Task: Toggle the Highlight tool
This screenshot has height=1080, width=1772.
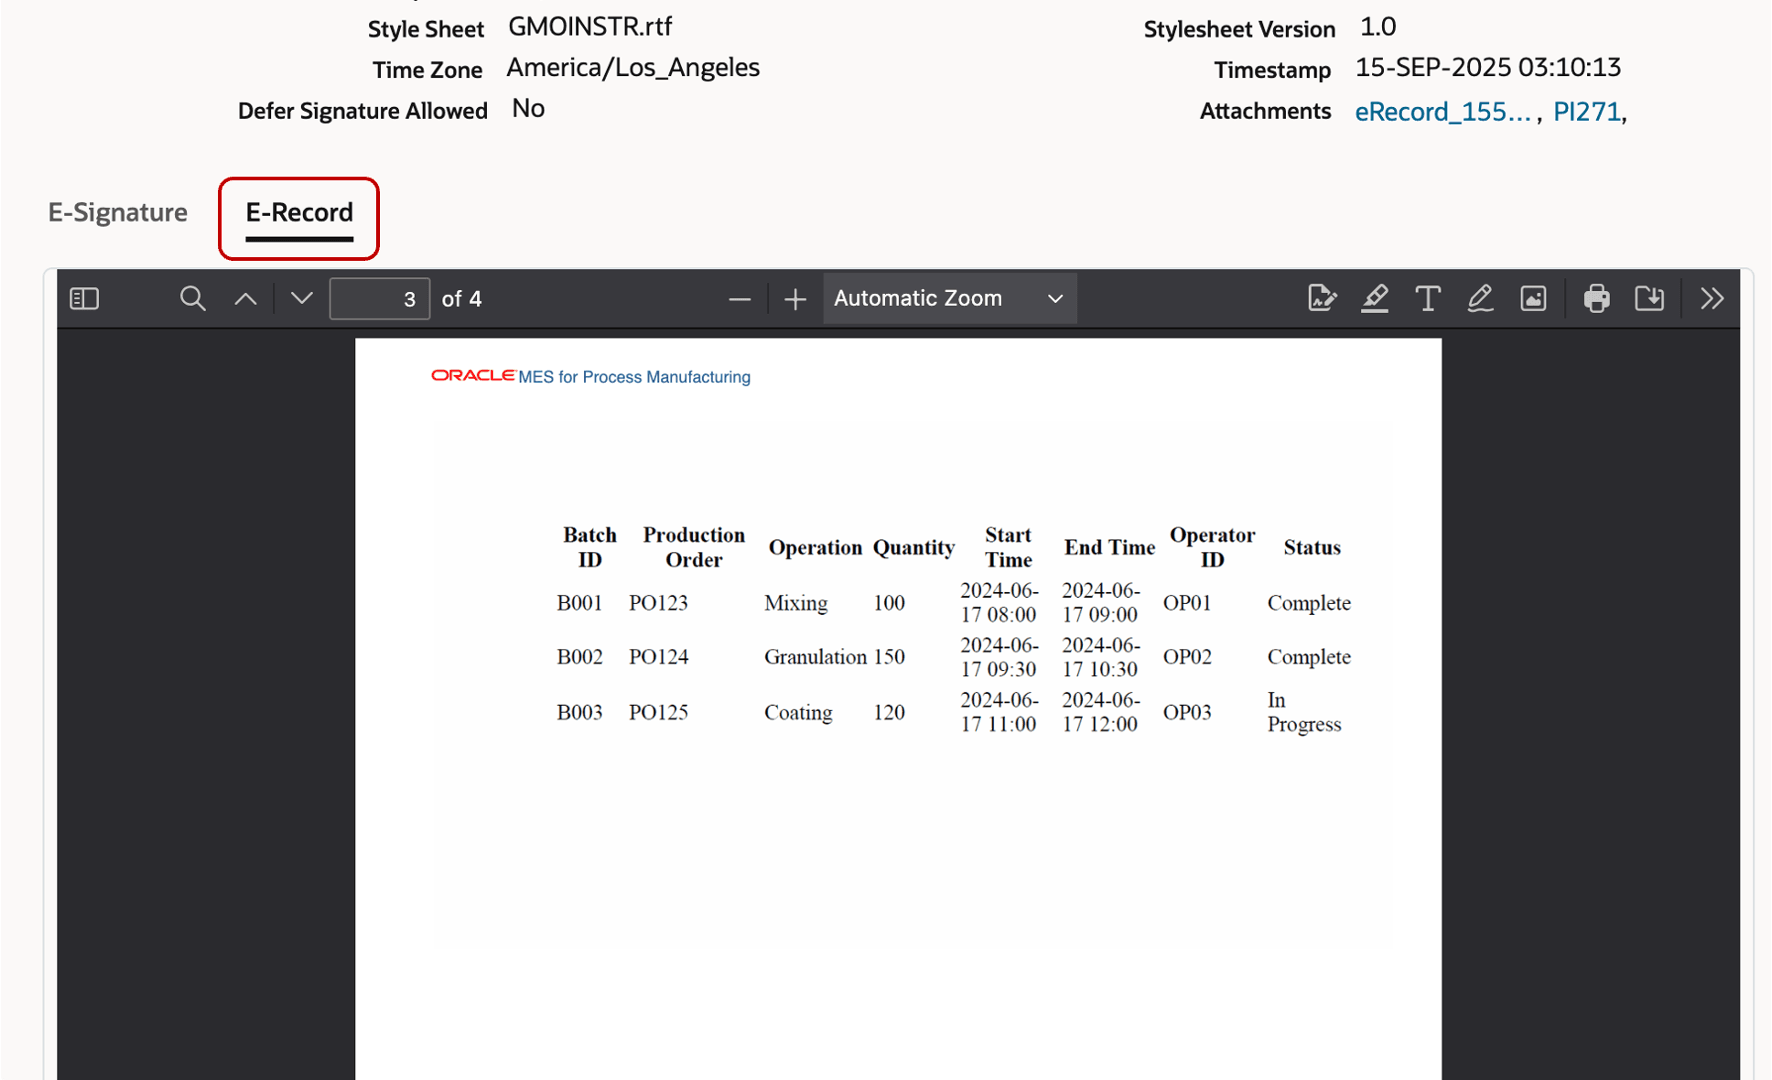Action: tap(1375, 298)
